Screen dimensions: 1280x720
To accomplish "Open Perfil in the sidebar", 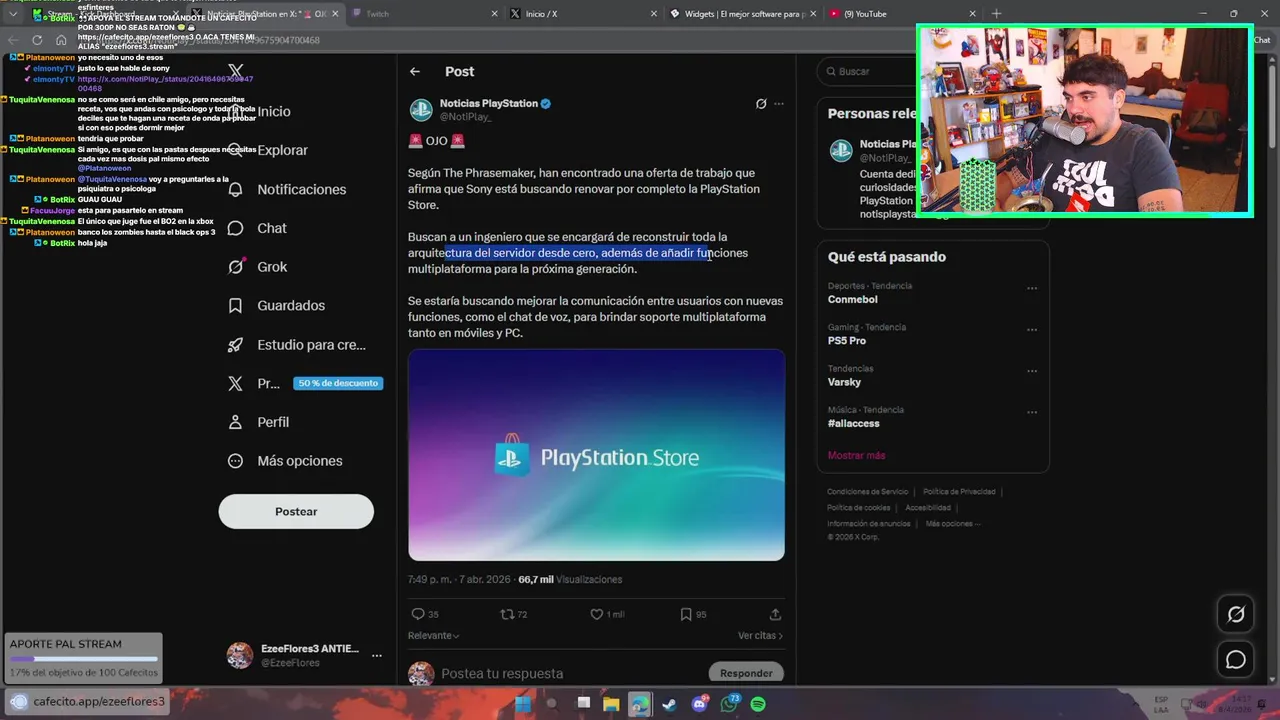I will point(260,422).
